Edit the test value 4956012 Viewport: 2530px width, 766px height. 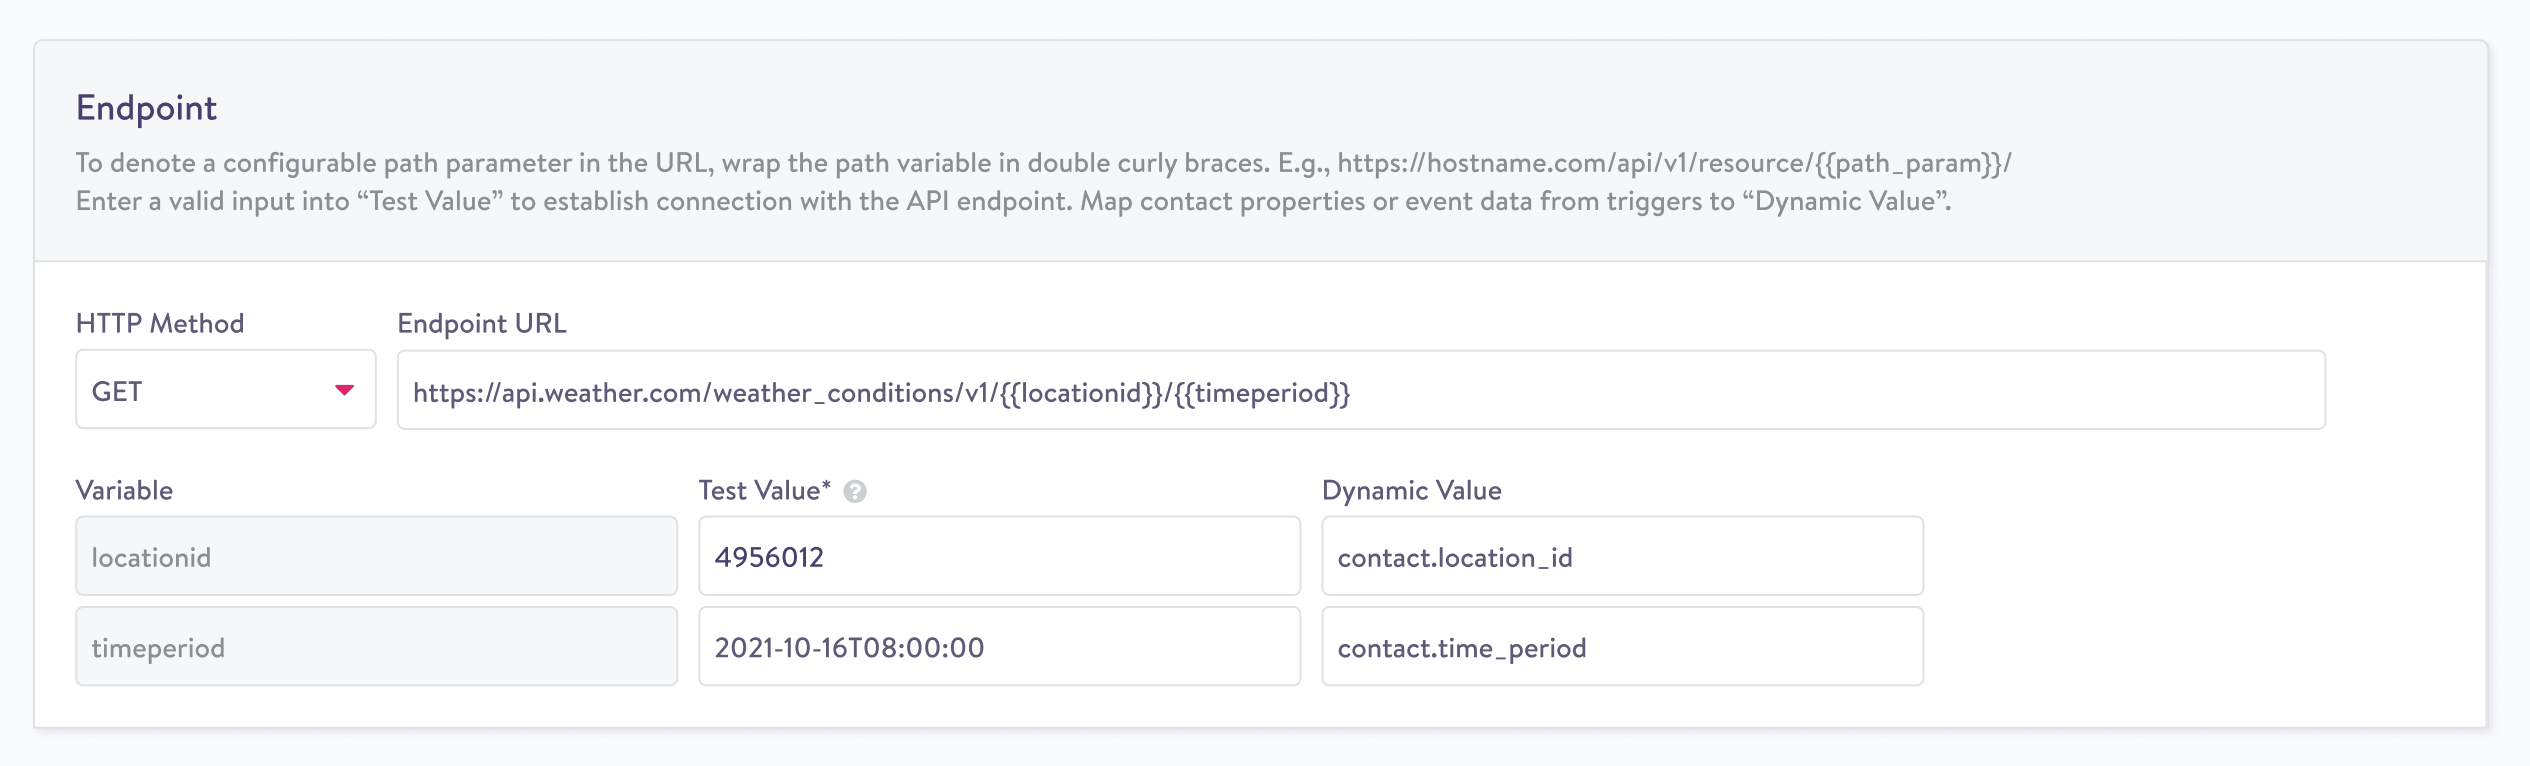998,557
